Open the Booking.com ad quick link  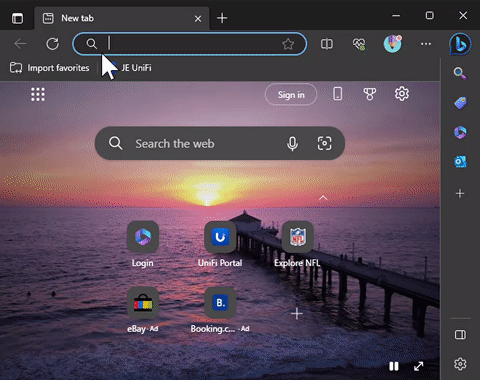click(220, 310)
